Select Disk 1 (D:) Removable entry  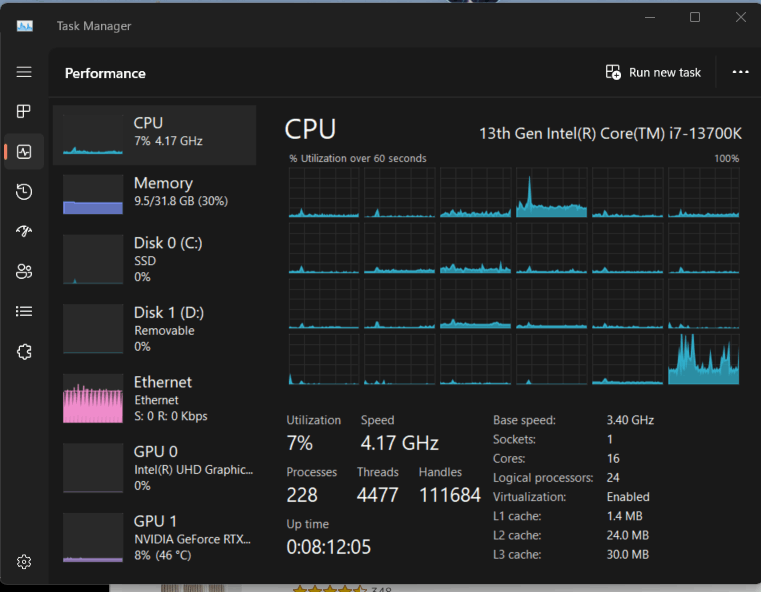click(x=154, y=329)
